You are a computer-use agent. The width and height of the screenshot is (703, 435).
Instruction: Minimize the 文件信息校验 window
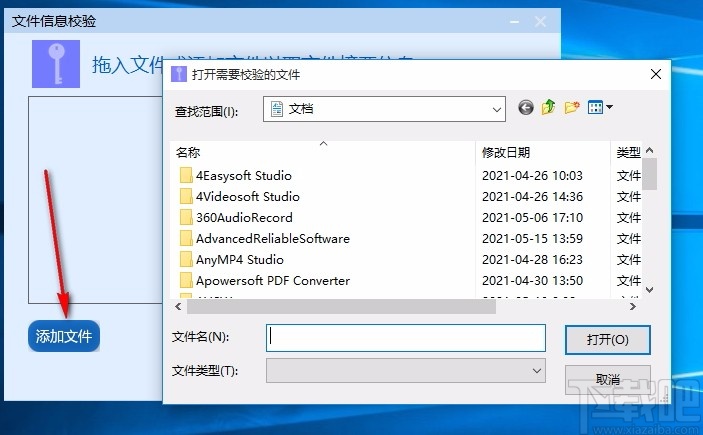coord(514,22)
